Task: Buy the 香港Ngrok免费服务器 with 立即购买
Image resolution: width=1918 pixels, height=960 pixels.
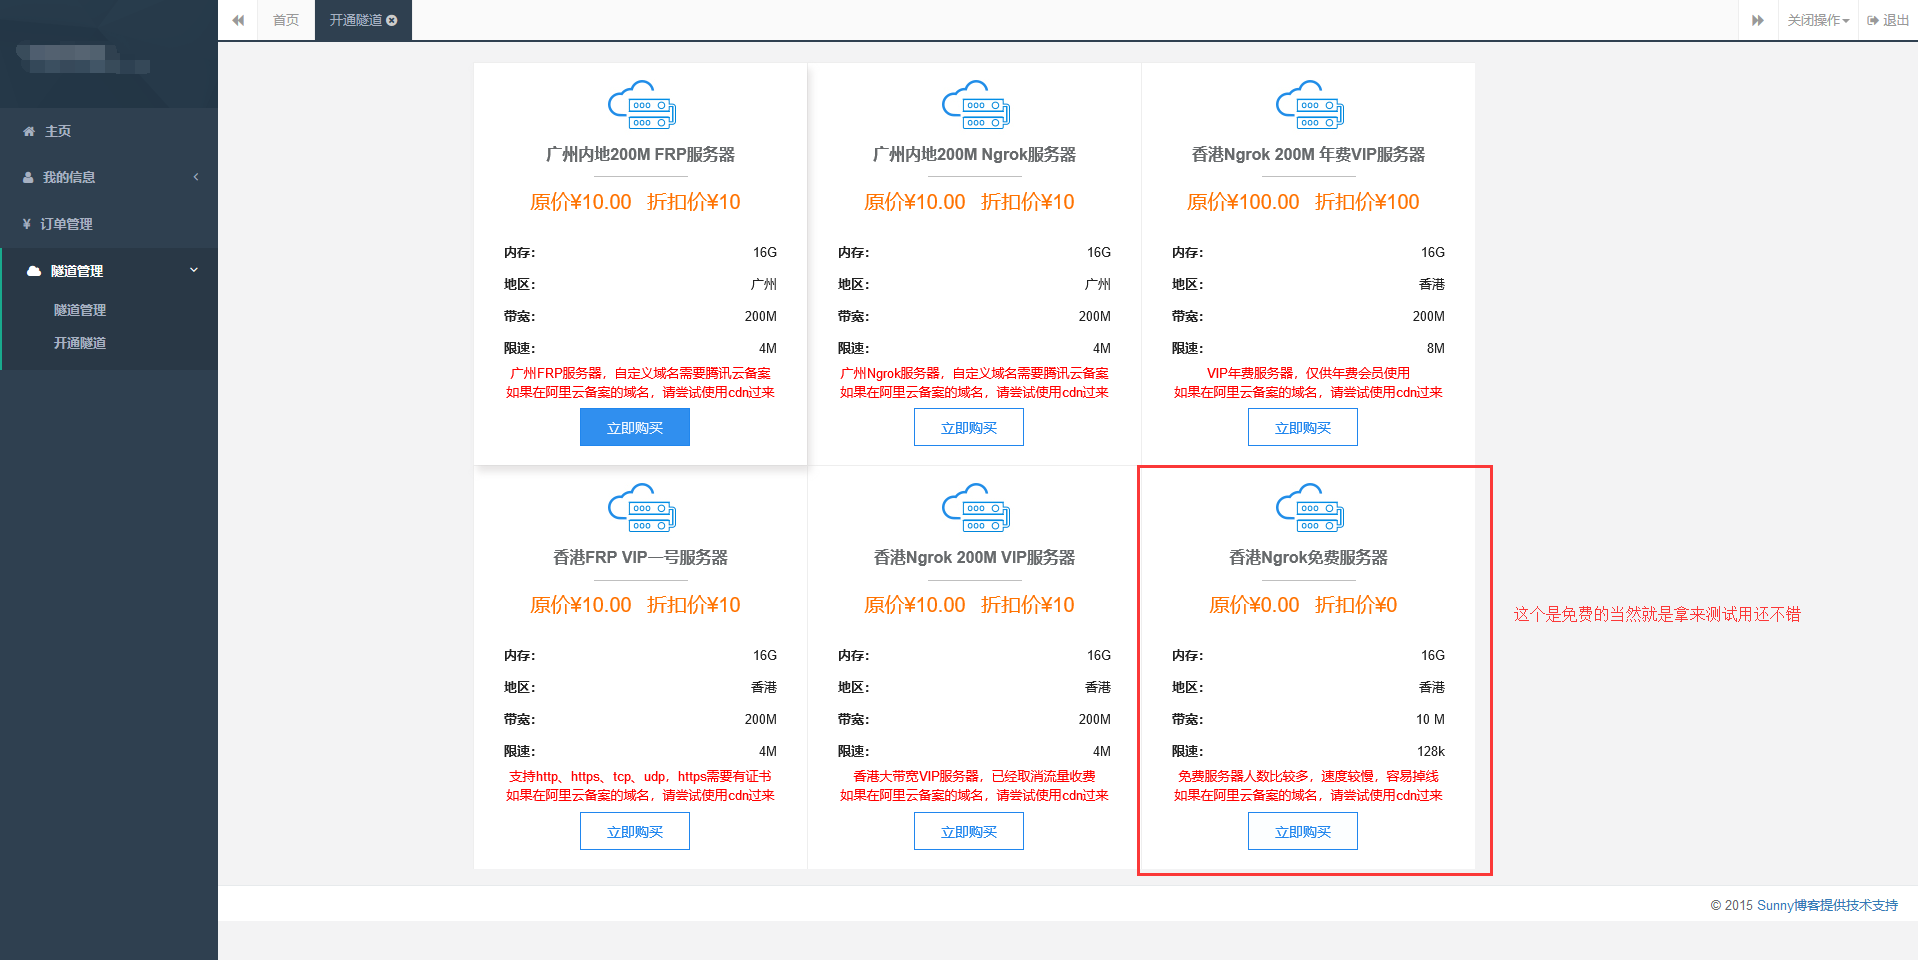Action: tap(1303, 831)
